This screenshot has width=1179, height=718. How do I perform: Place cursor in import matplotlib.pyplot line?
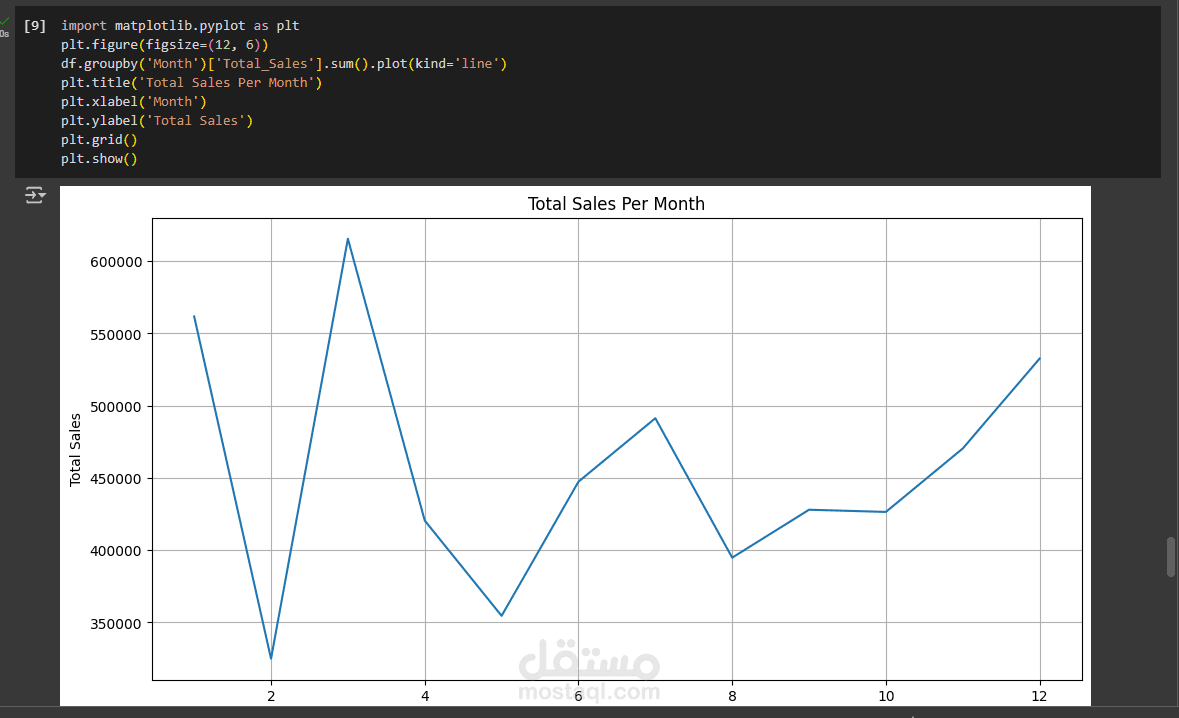180,26
